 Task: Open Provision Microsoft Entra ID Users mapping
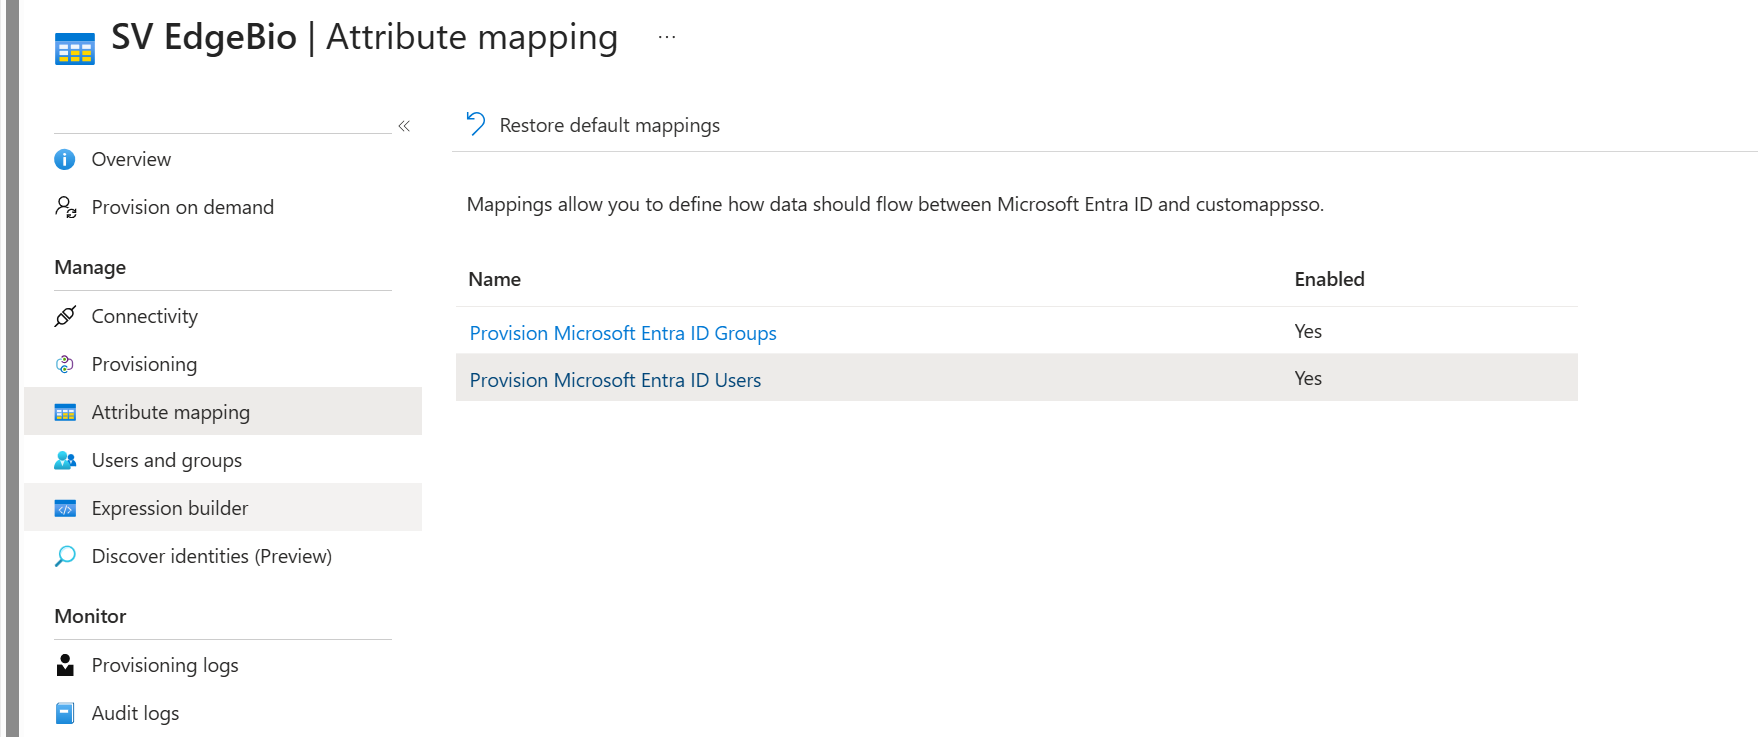point(615,380)
